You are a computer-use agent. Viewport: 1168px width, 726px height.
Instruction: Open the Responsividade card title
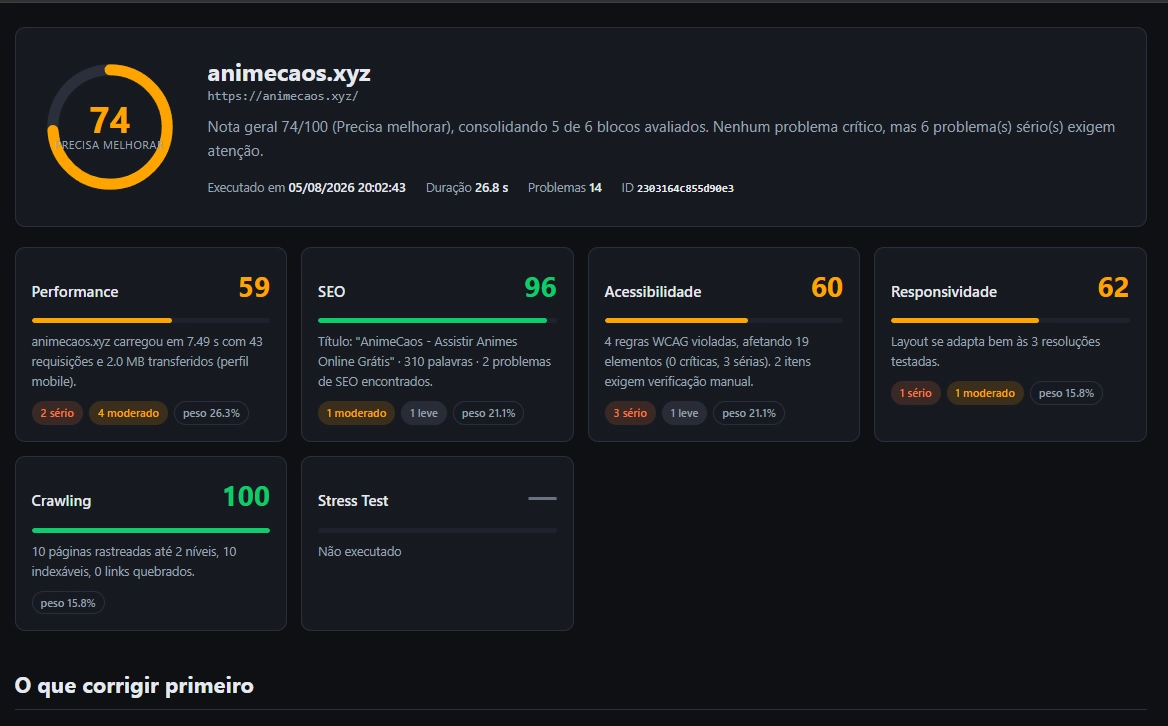pos(944,292)
